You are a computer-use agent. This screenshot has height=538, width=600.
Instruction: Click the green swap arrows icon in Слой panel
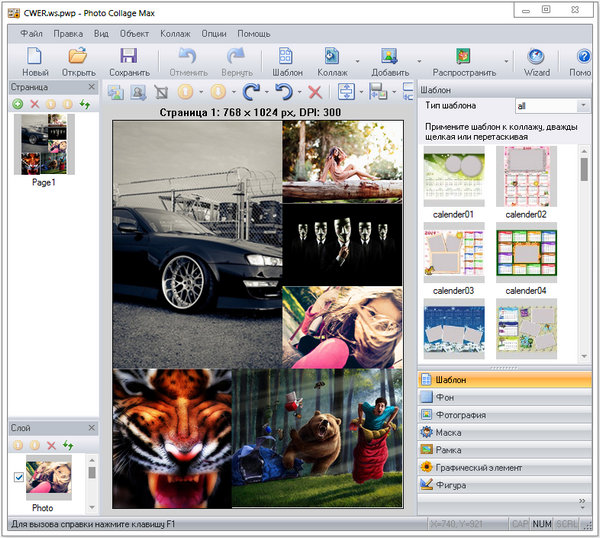[69, 445]
